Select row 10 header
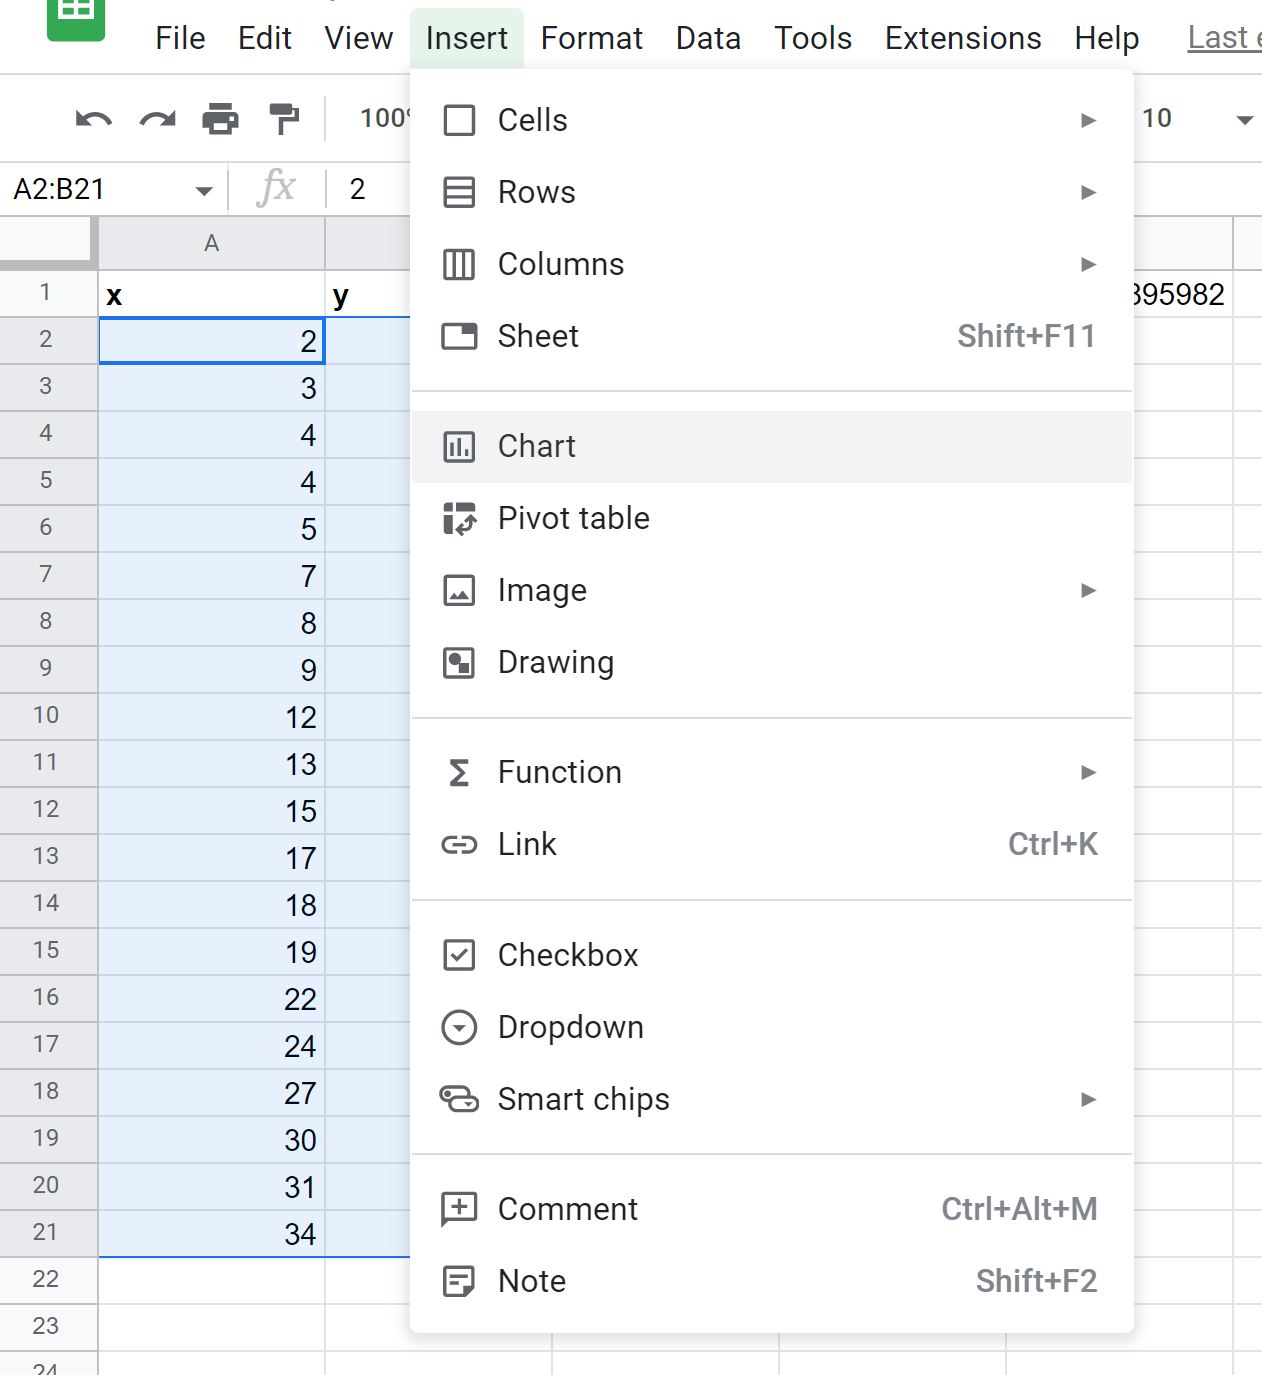The image size is (1262, 1375). pos(46,715)
